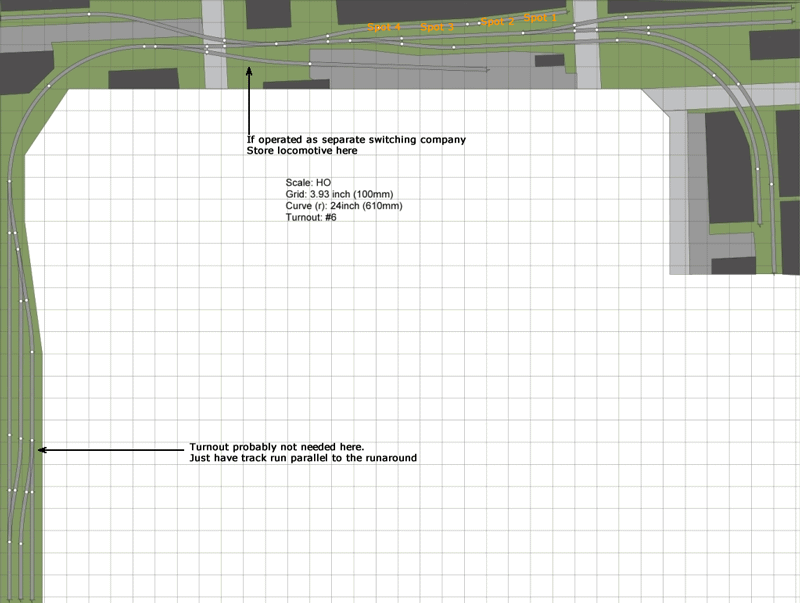
Task: Click 'Just have track run parallel' text line
Action: click(303, 458)
